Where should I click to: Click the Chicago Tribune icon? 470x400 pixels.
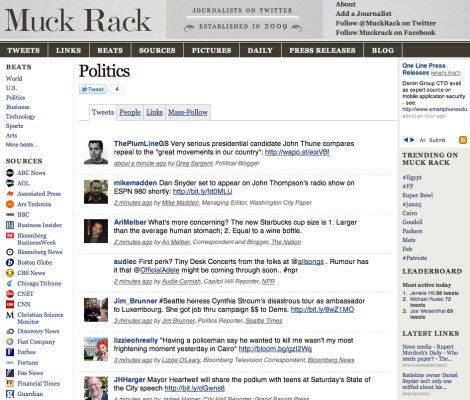[10, 283]
